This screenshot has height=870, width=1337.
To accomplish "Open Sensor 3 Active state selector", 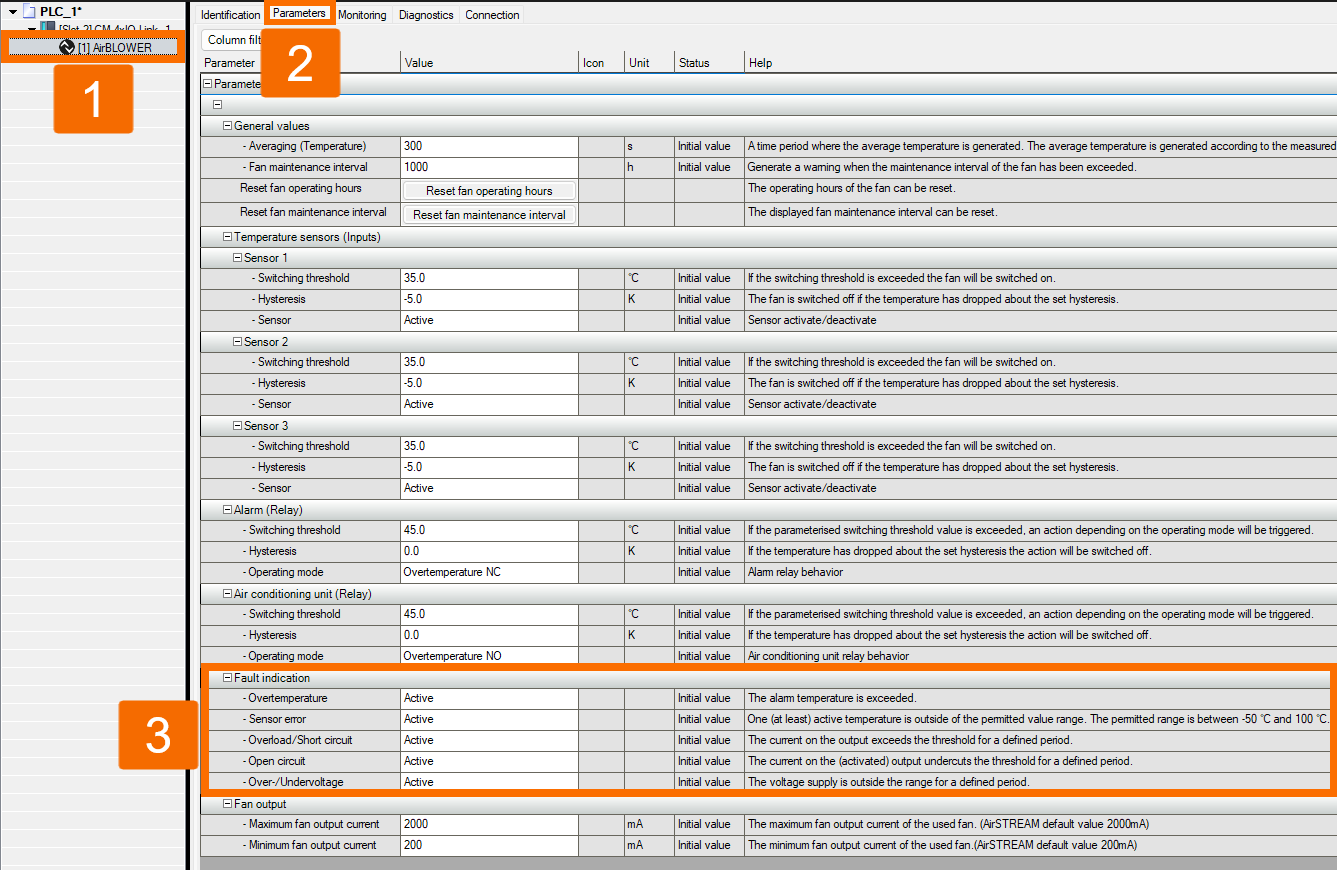I will 489,488.
